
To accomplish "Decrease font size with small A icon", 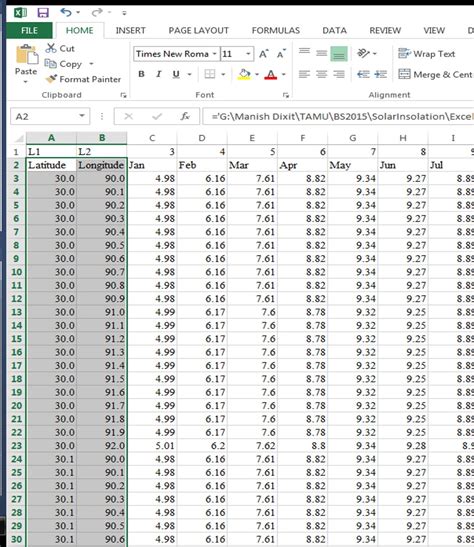I will [x=281, y=54].
